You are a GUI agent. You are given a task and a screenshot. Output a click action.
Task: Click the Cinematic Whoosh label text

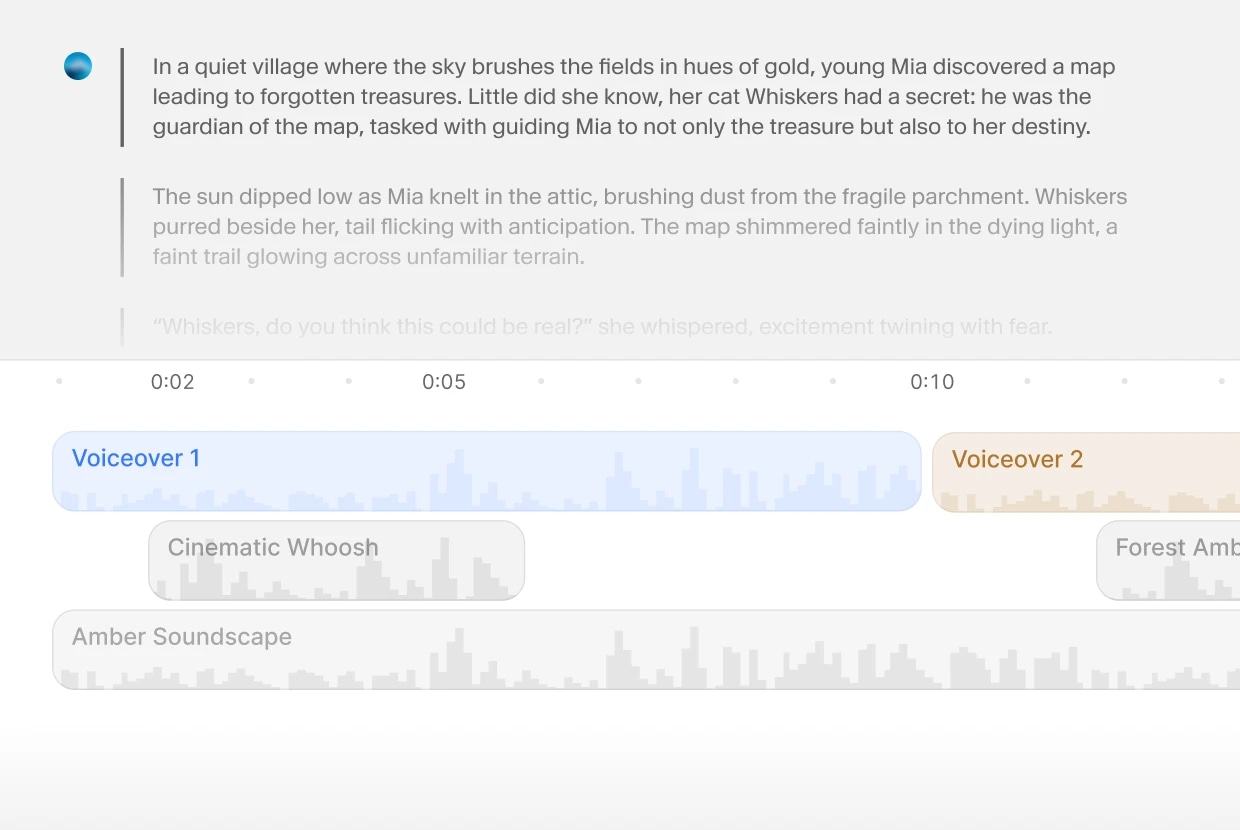click(273, 548)
